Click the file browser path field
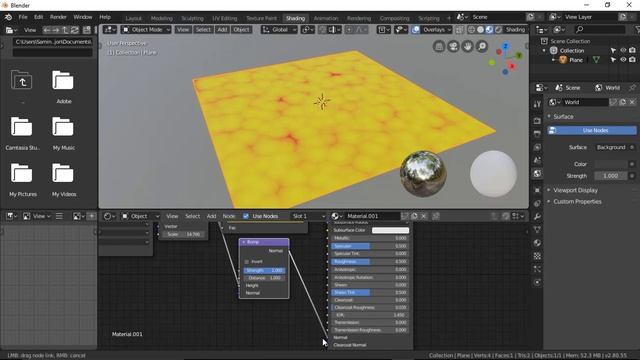The image size is (640, 360). 53,42
